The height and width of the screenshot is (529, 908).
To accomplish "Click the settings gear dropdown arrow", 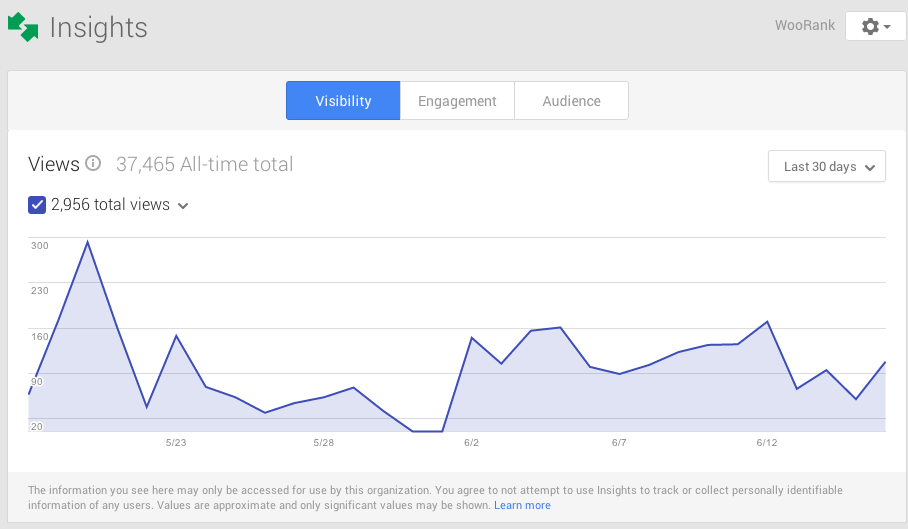I will 887,27.
